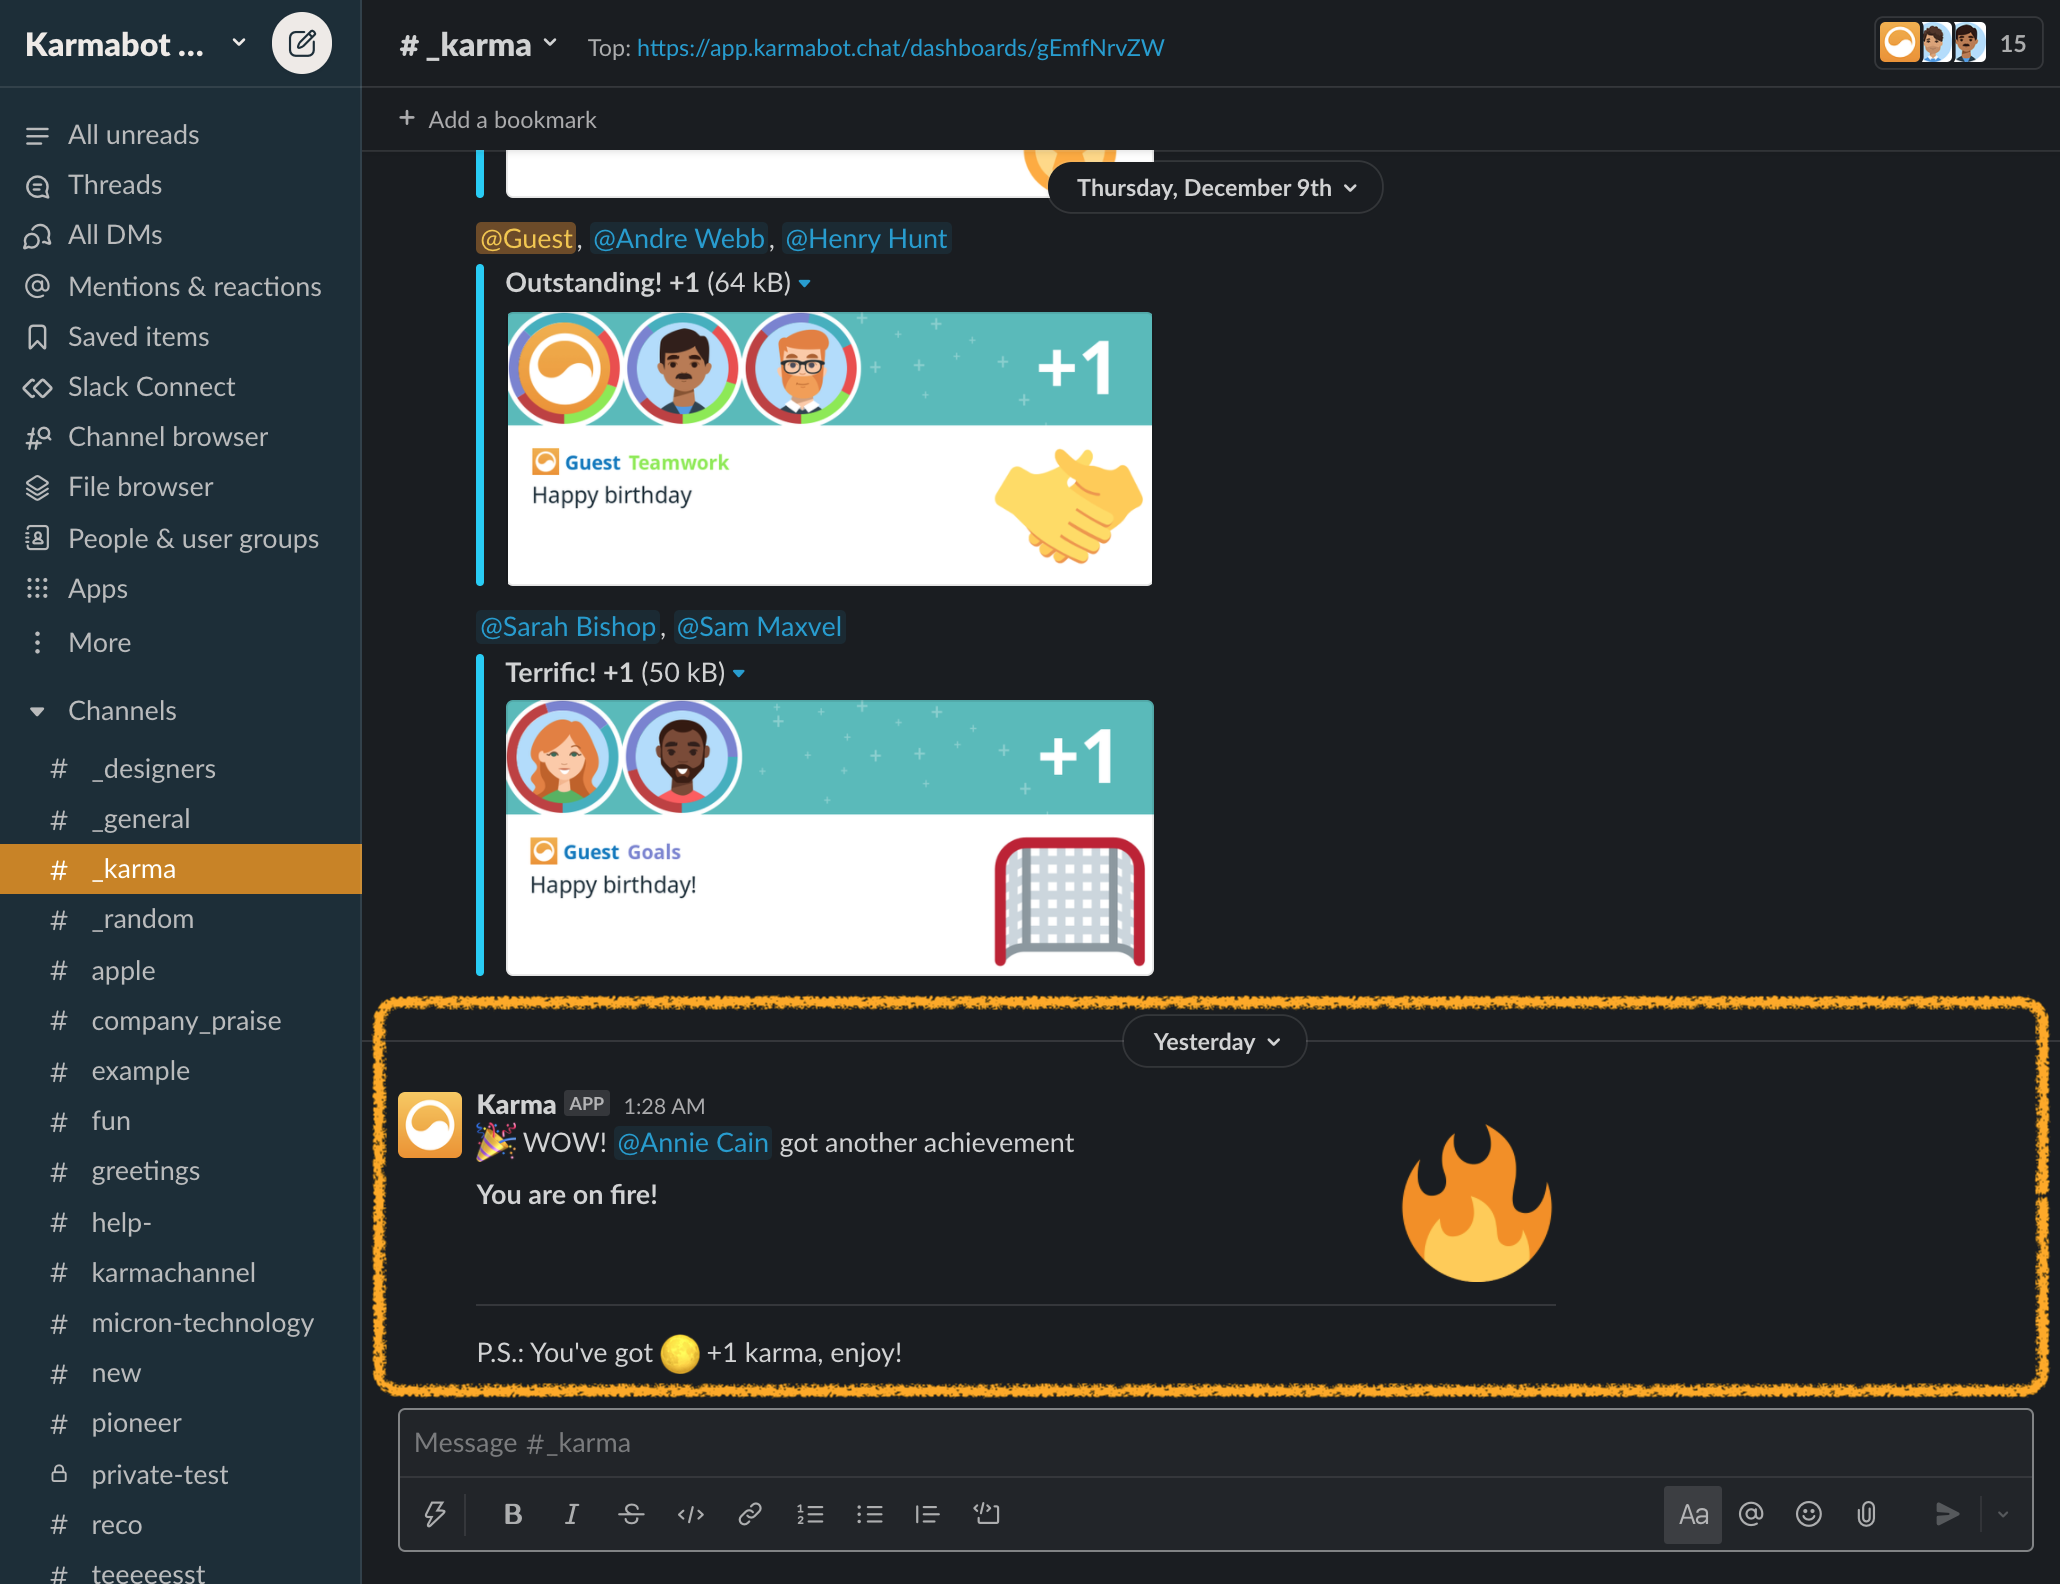
Task: Switch to the company_praise channel
Action: pyautogui.click(x=186, y=1021)
